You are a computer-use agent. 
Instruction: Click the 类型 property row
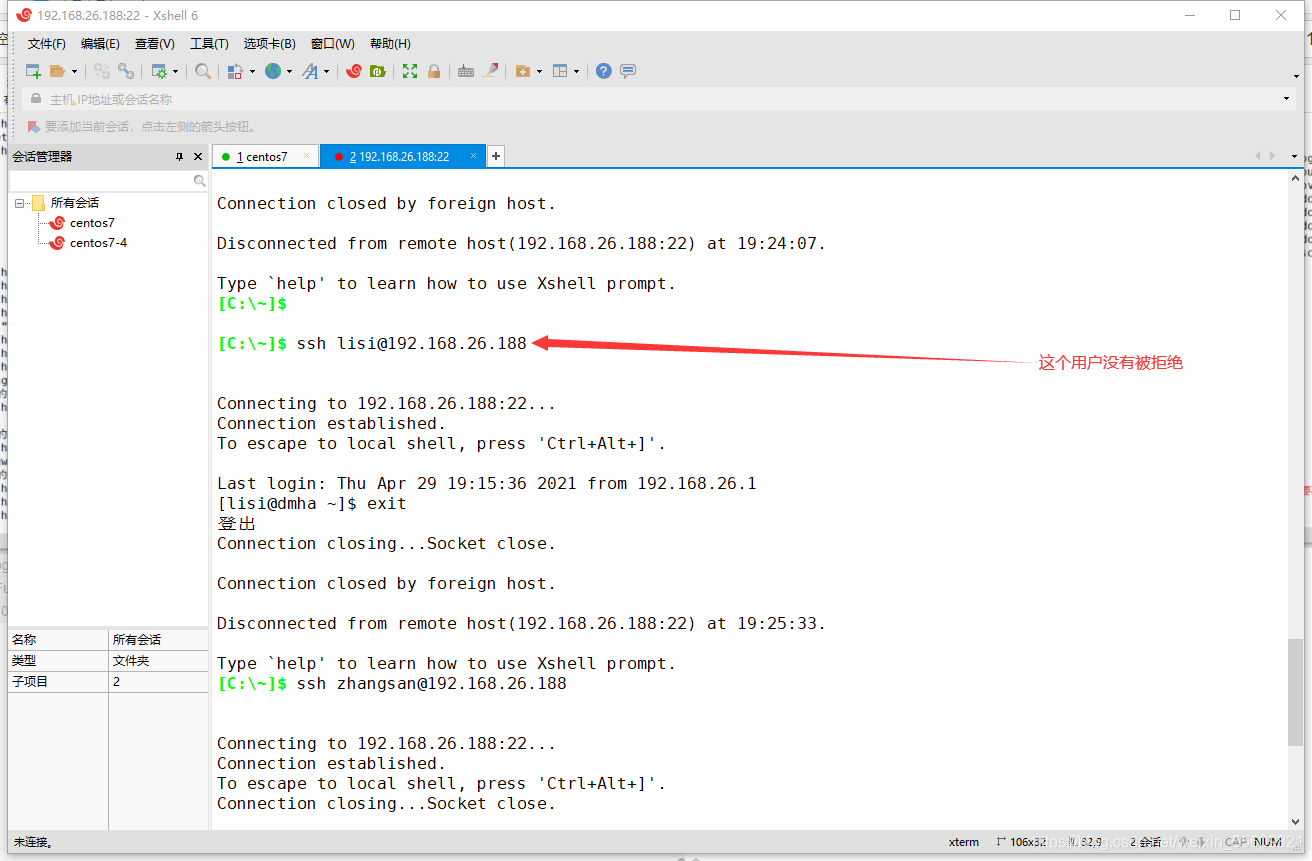pyautogui.click(x=108, y=661)
